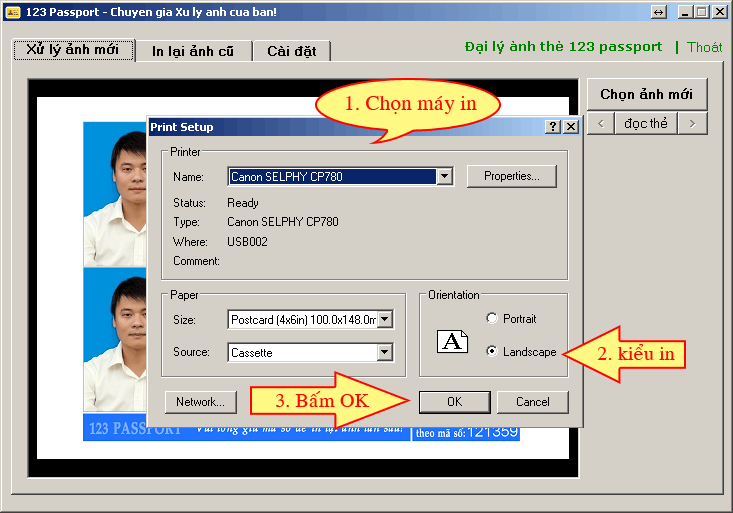
Task: Switch to the 'In lại ảnh cũ' tab
Action: click(193, 51)
